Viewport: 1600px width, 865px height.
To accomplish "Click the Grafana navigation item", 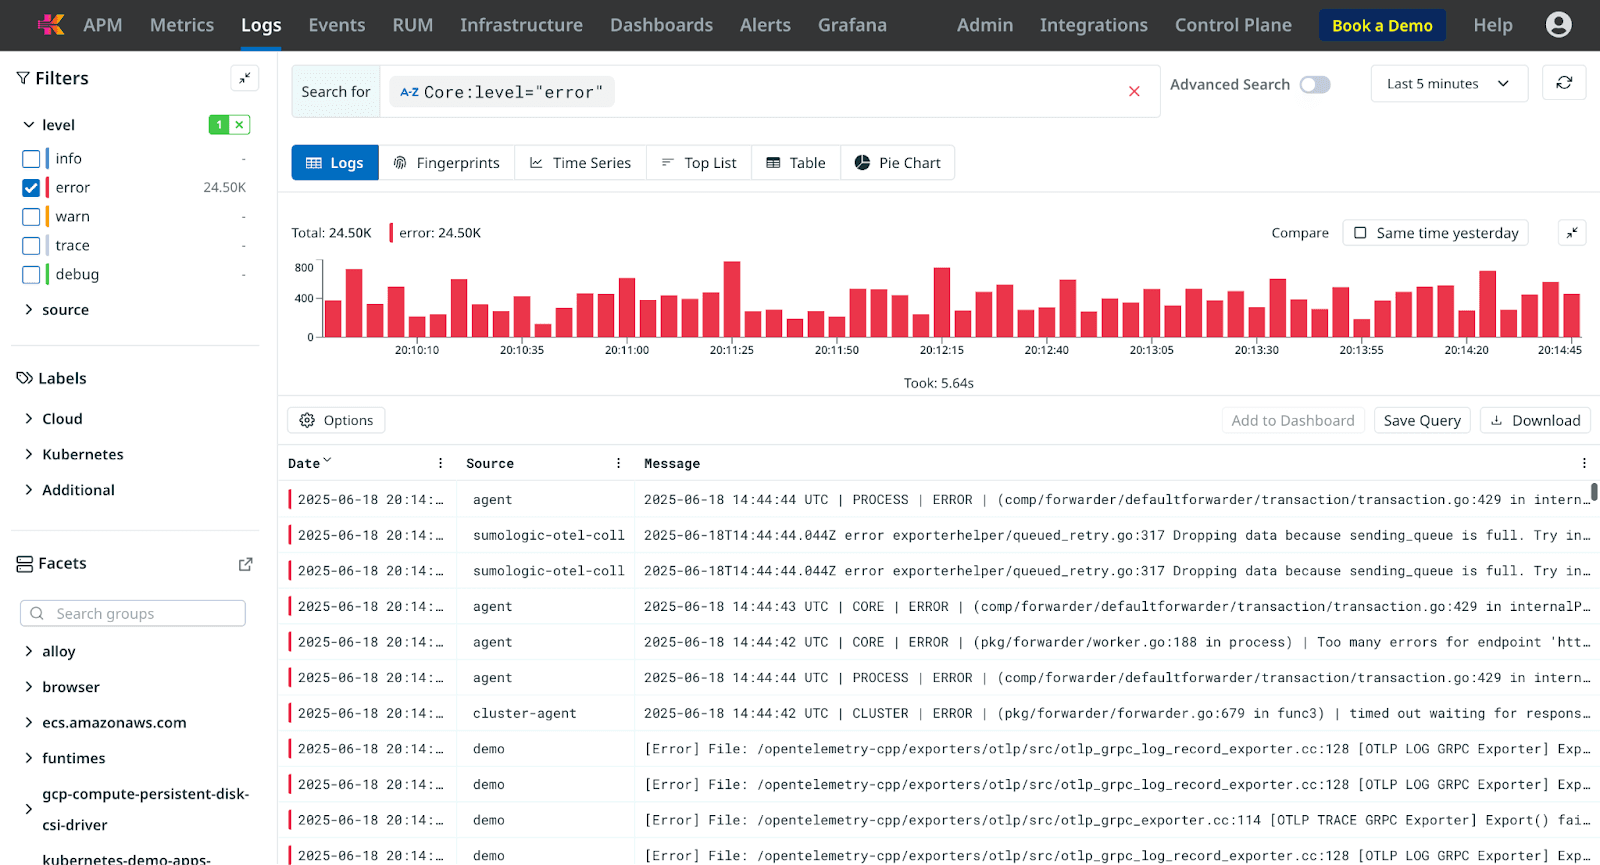I will click(852, 25).
